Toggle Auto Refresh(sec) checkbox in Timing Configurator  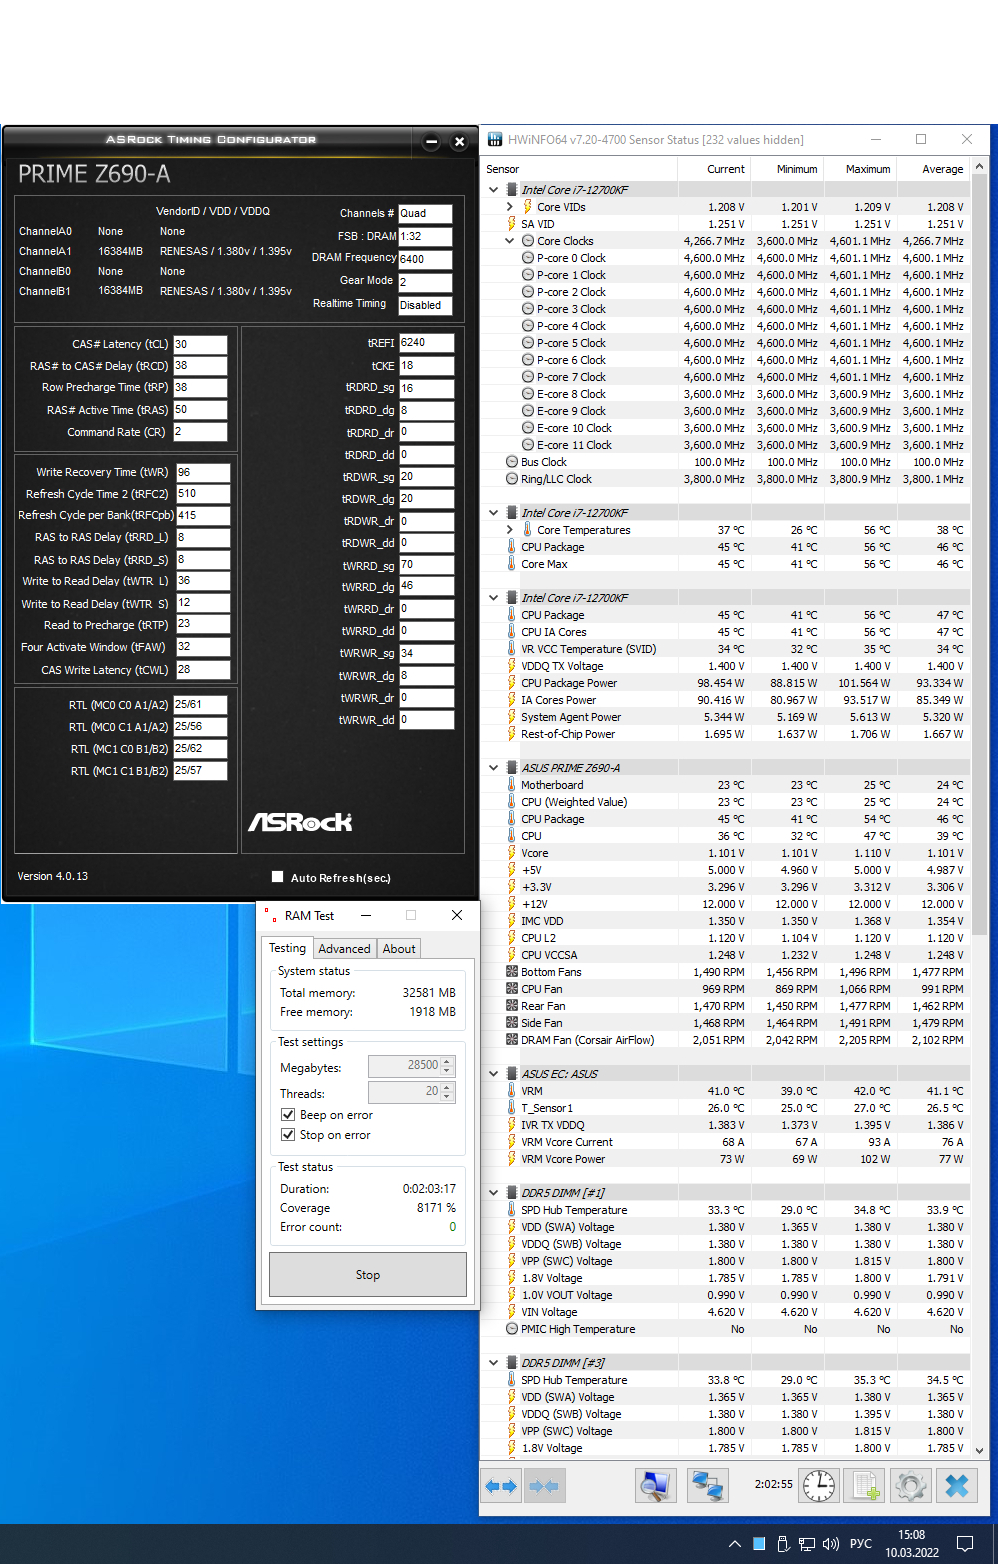click(278, 877)
